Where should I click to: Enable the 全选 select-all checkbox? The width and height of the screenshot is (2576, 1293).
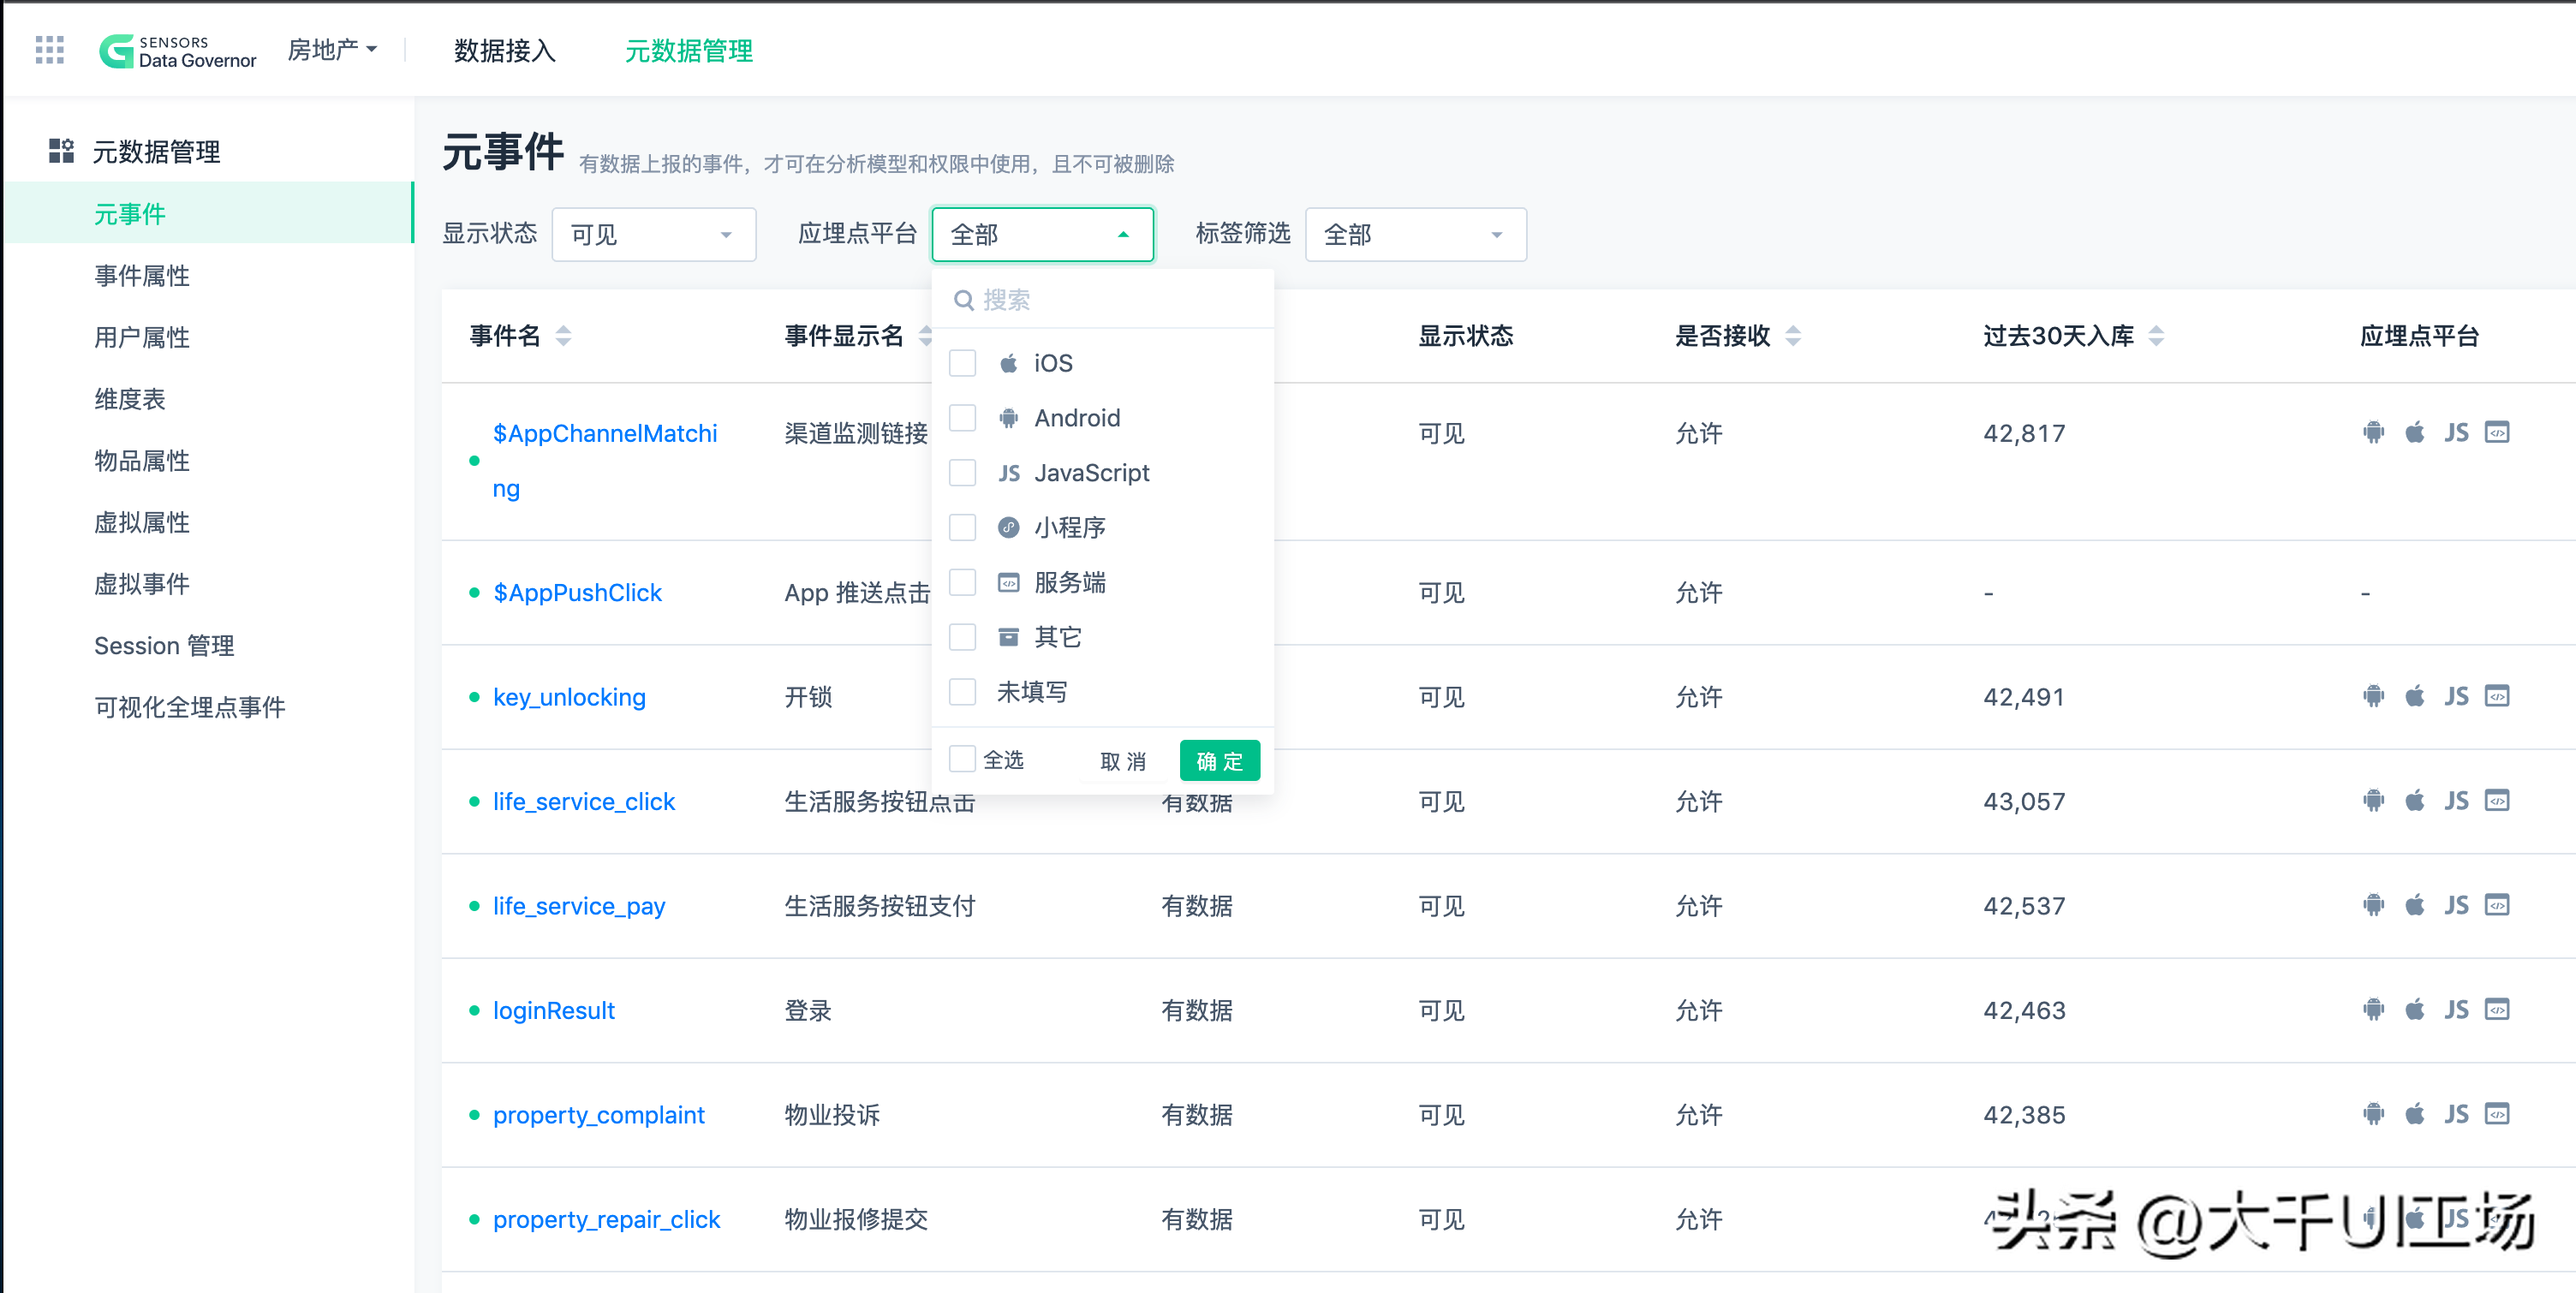[962, 759]
